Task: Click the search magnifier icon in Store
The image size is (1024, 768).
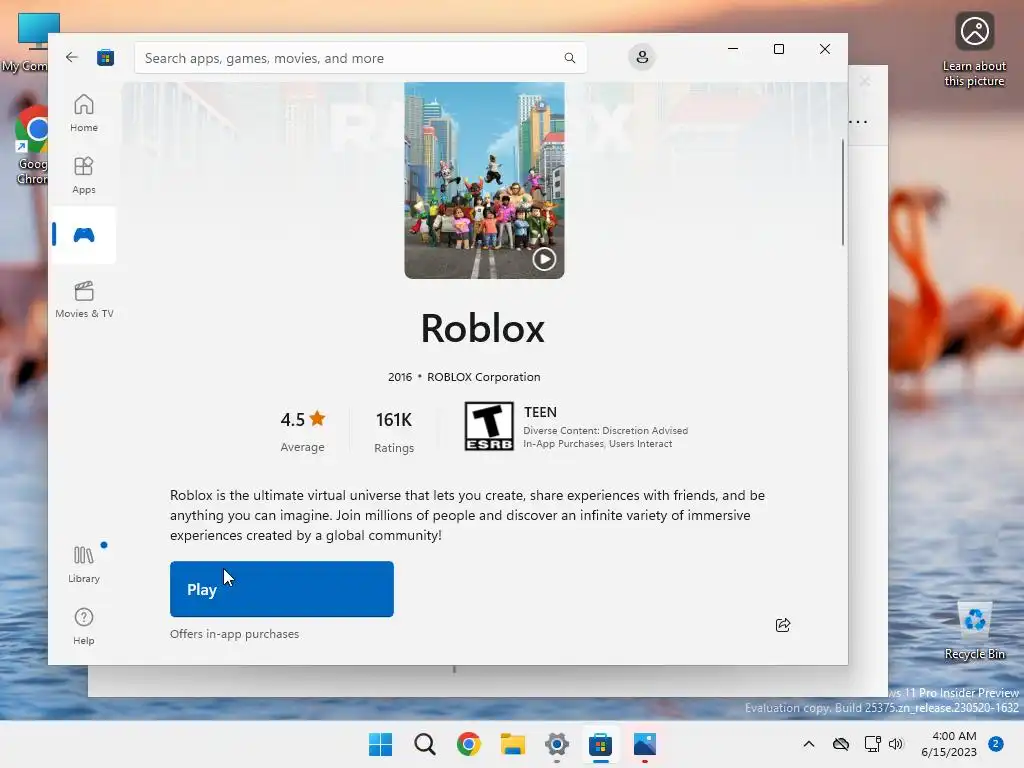Action: click(569, 58)
